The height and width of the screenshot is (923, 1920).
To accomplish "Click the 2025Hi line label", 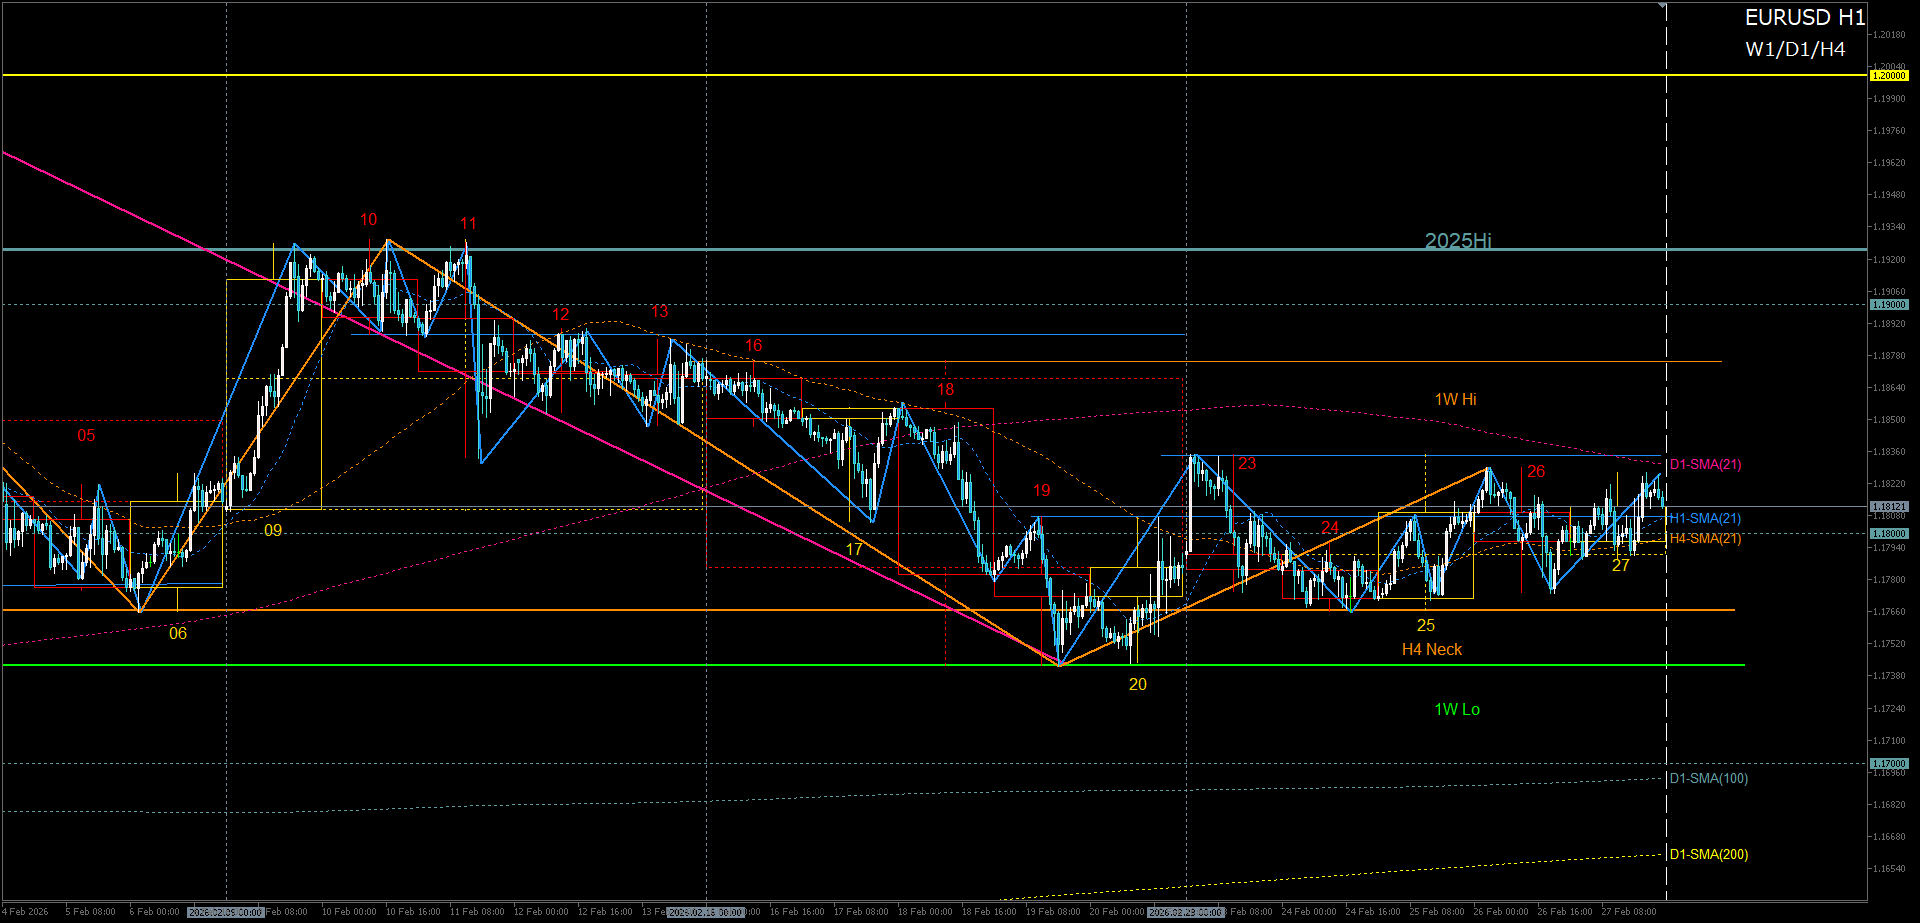I will pos(1457,241).
